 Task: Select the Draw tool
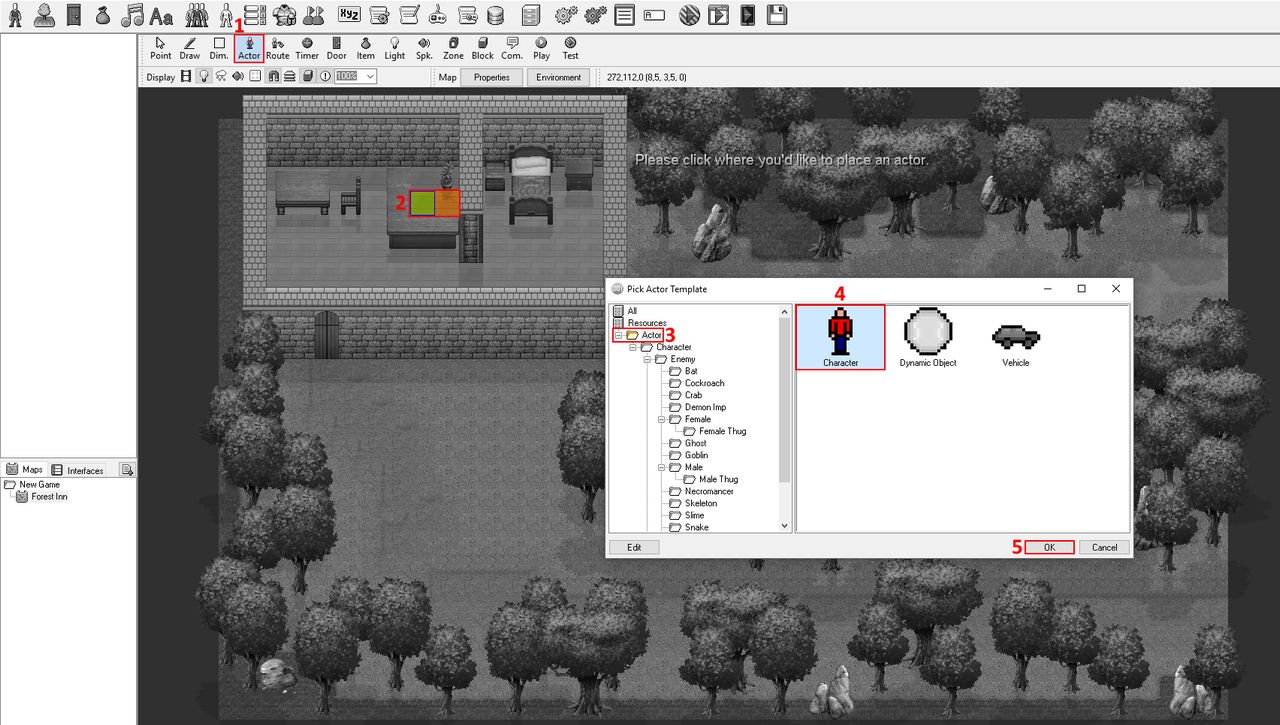point(190,49)
